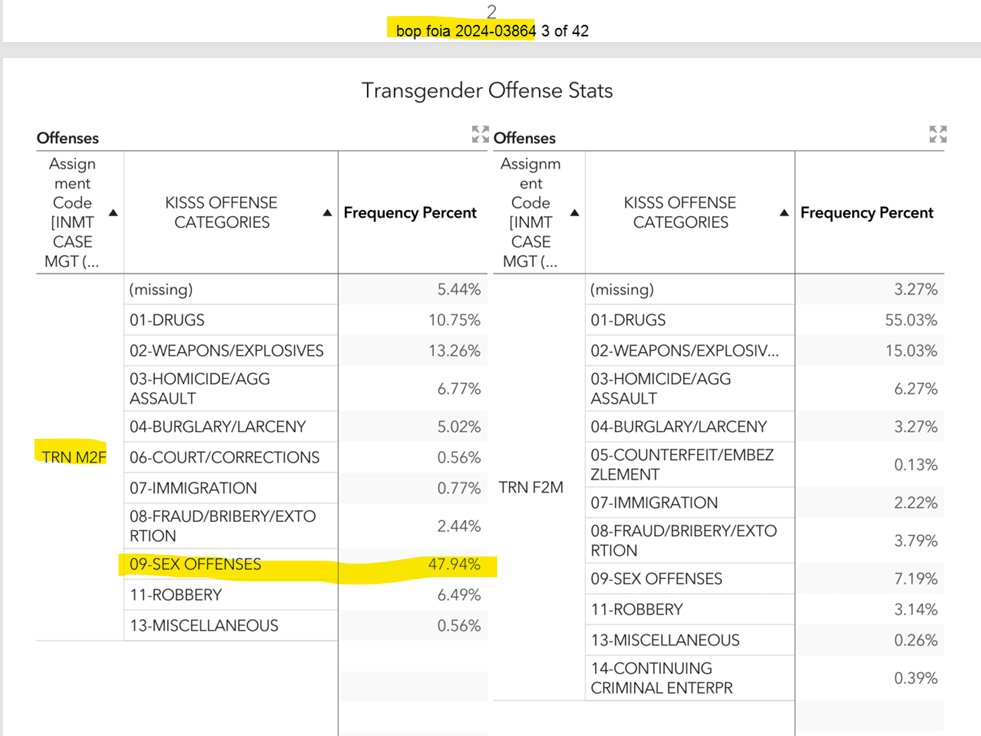The width and height of the screenshot is (981, 736).
Task: Maximize the left Offenses table
Action: click(x=480, y=134)
